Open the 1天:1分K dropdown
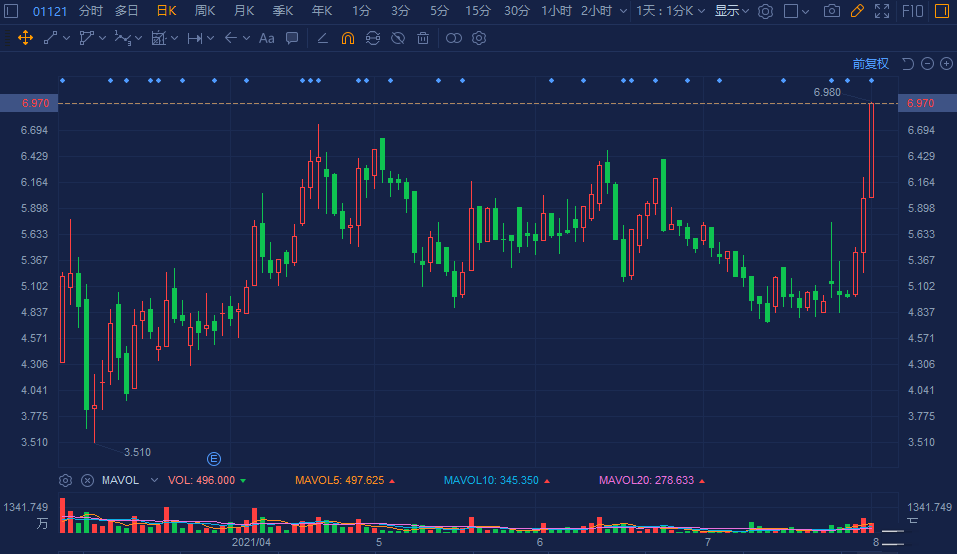Image resolution: width=957 pixels, height=554 pixels. (x=671, y=11)
